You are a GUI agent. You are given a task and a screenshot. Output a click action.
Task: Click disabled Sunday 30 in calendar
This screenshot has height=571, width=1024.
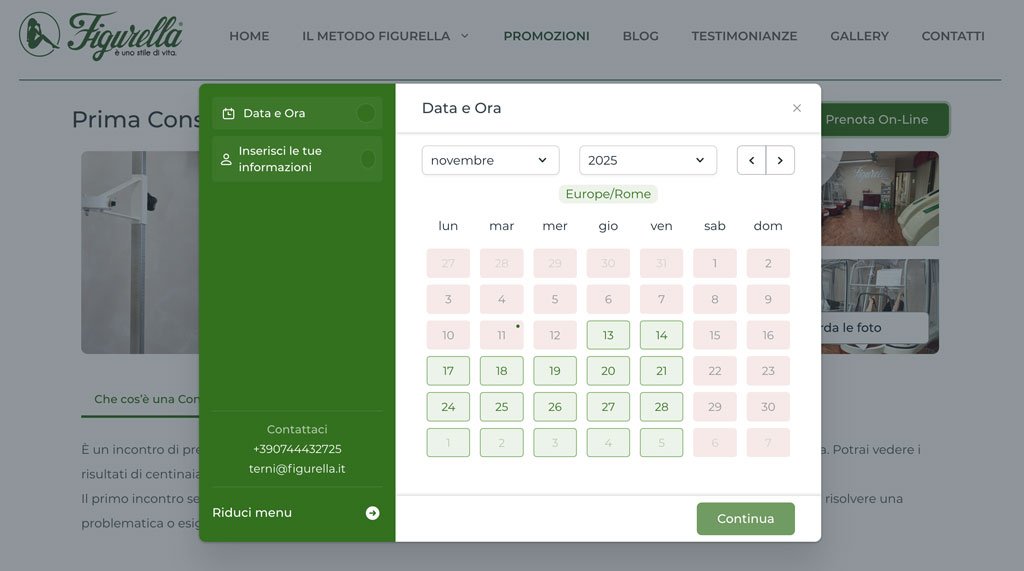[x=768, y=407]
